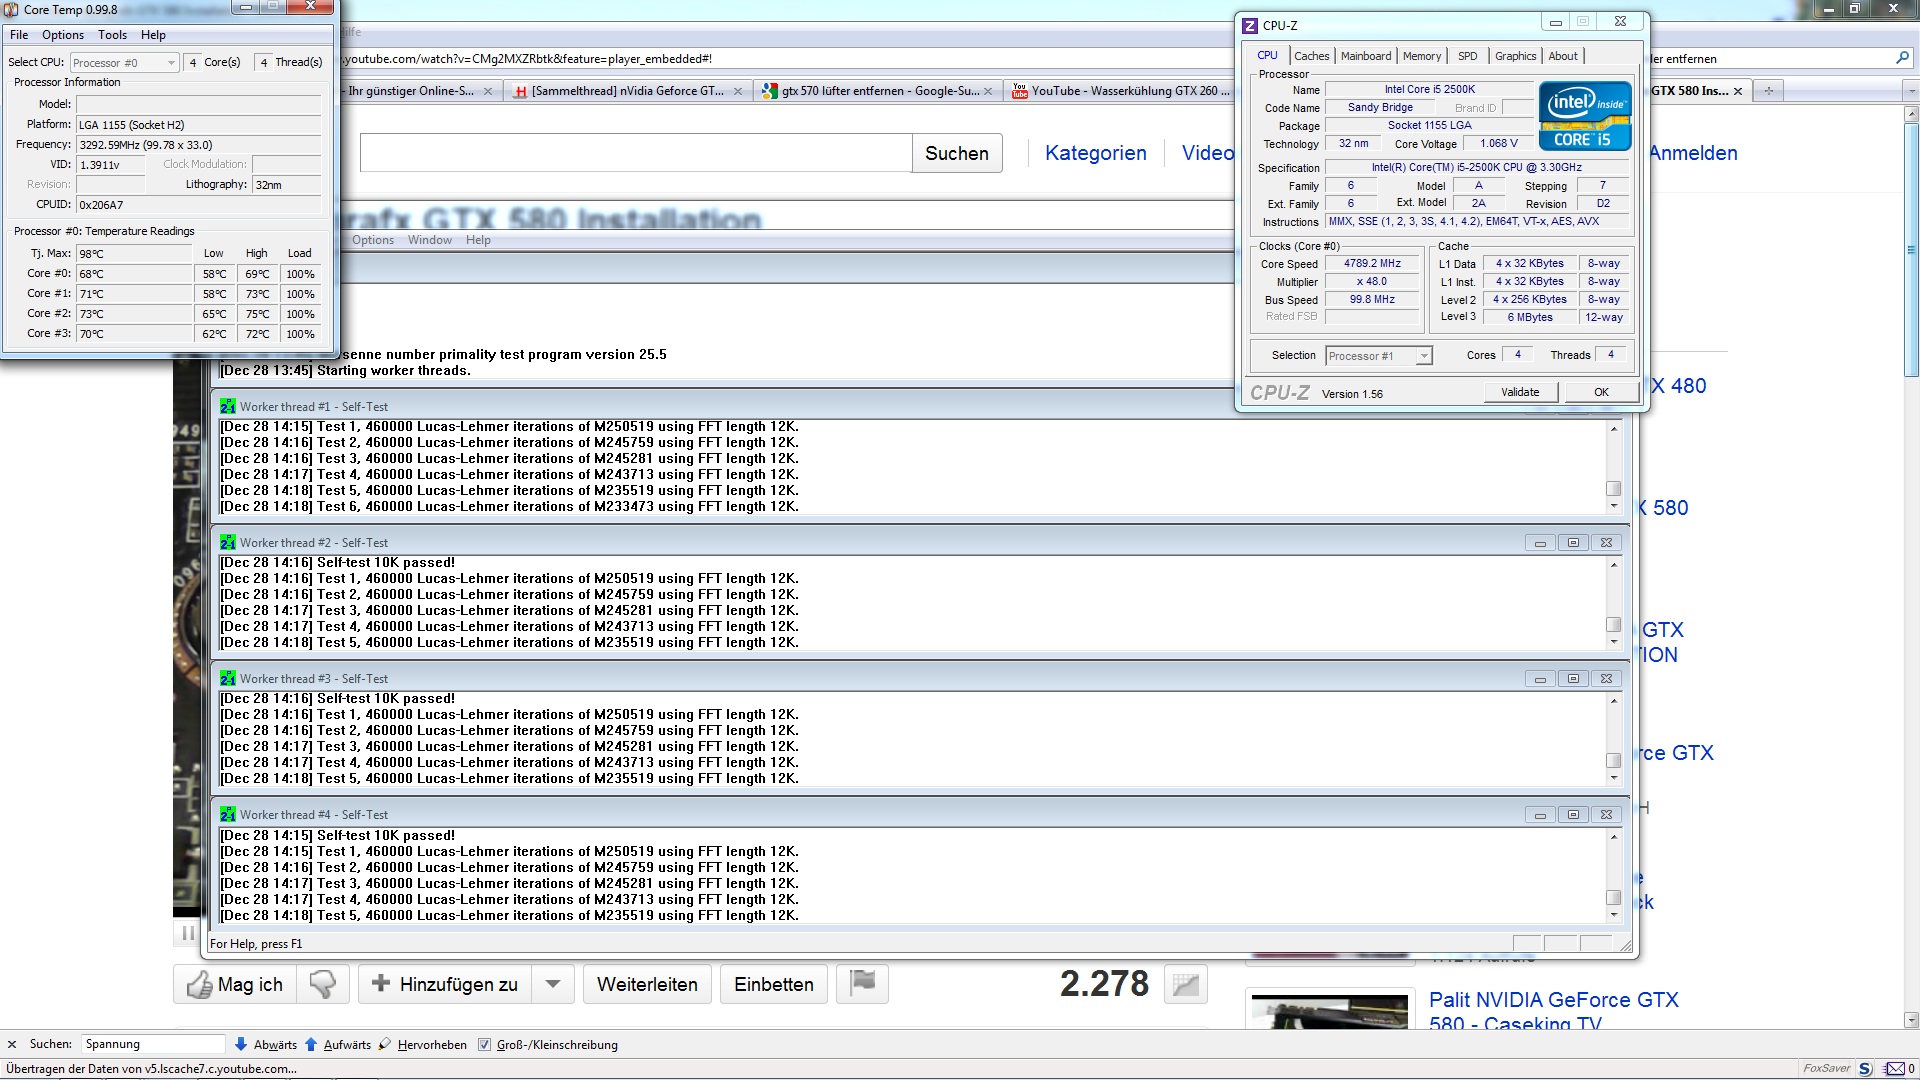Click the Core Temp title bar icon
Screen dimensions: 1920x1080
(11, 9)
